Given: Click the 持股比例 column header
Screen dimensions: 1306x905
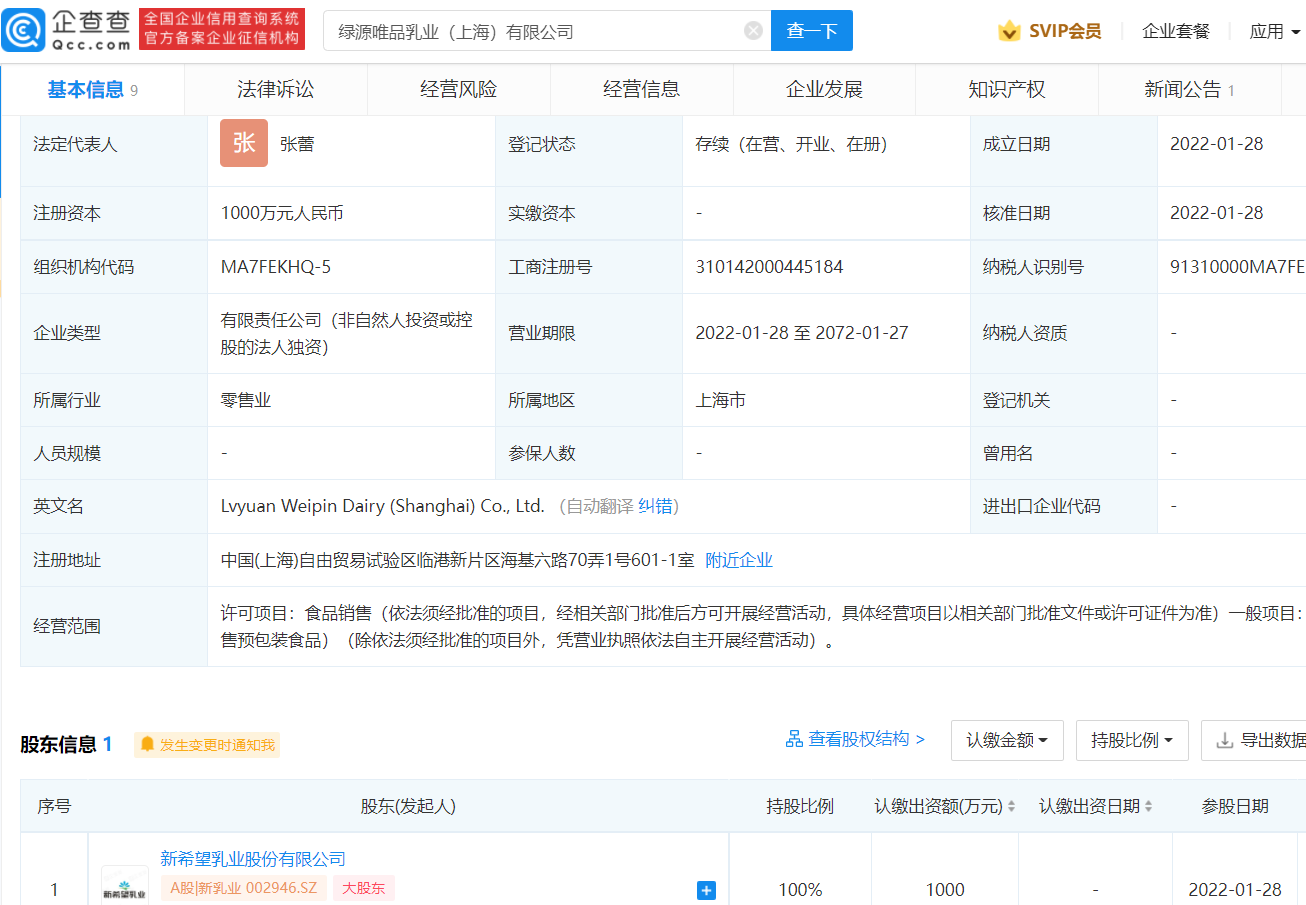Looking at the screenshot, I should point(800,806).
